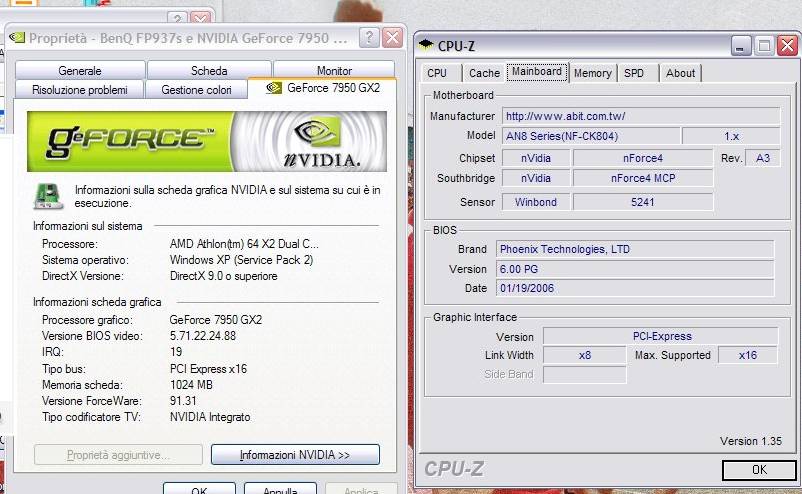Open the Monitor tab
This screenshot has width=802, height=494.
point(334,71)
